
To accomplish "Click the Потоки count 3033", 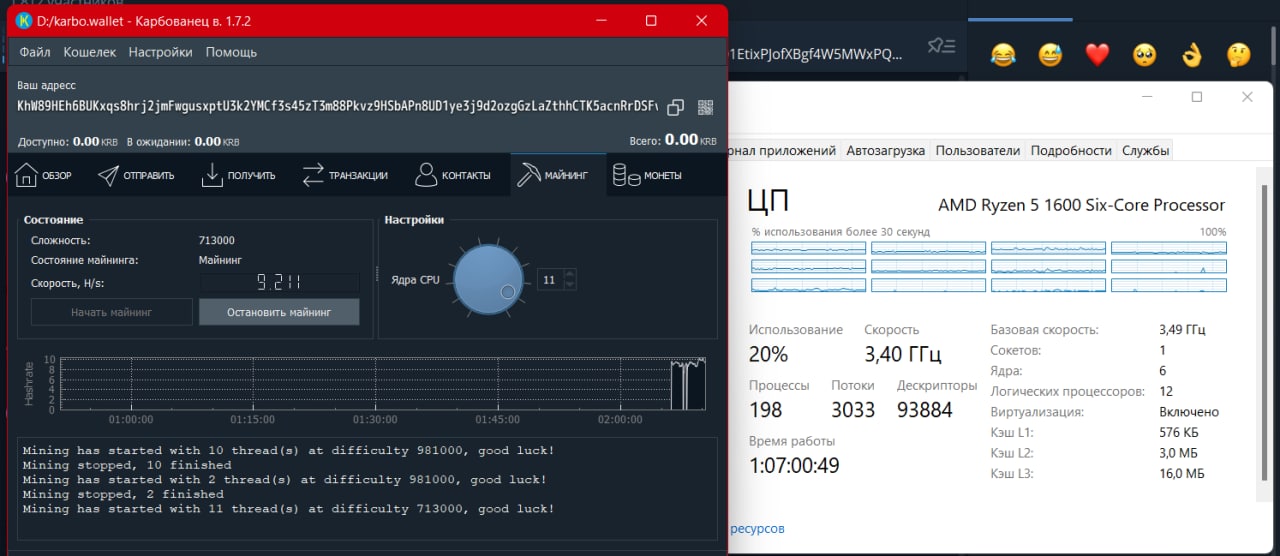I will 853,410.
